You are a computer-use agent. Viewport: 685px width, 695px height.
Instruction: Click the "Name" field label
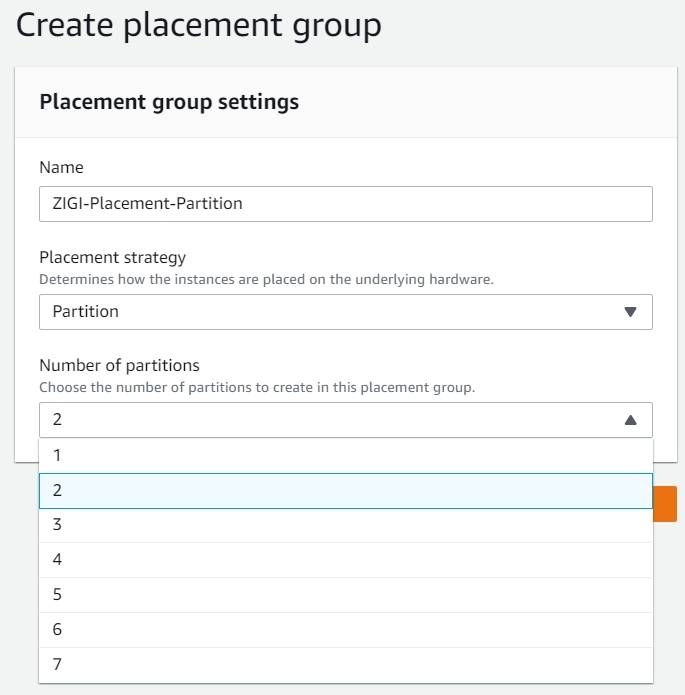tap(61, 167)
